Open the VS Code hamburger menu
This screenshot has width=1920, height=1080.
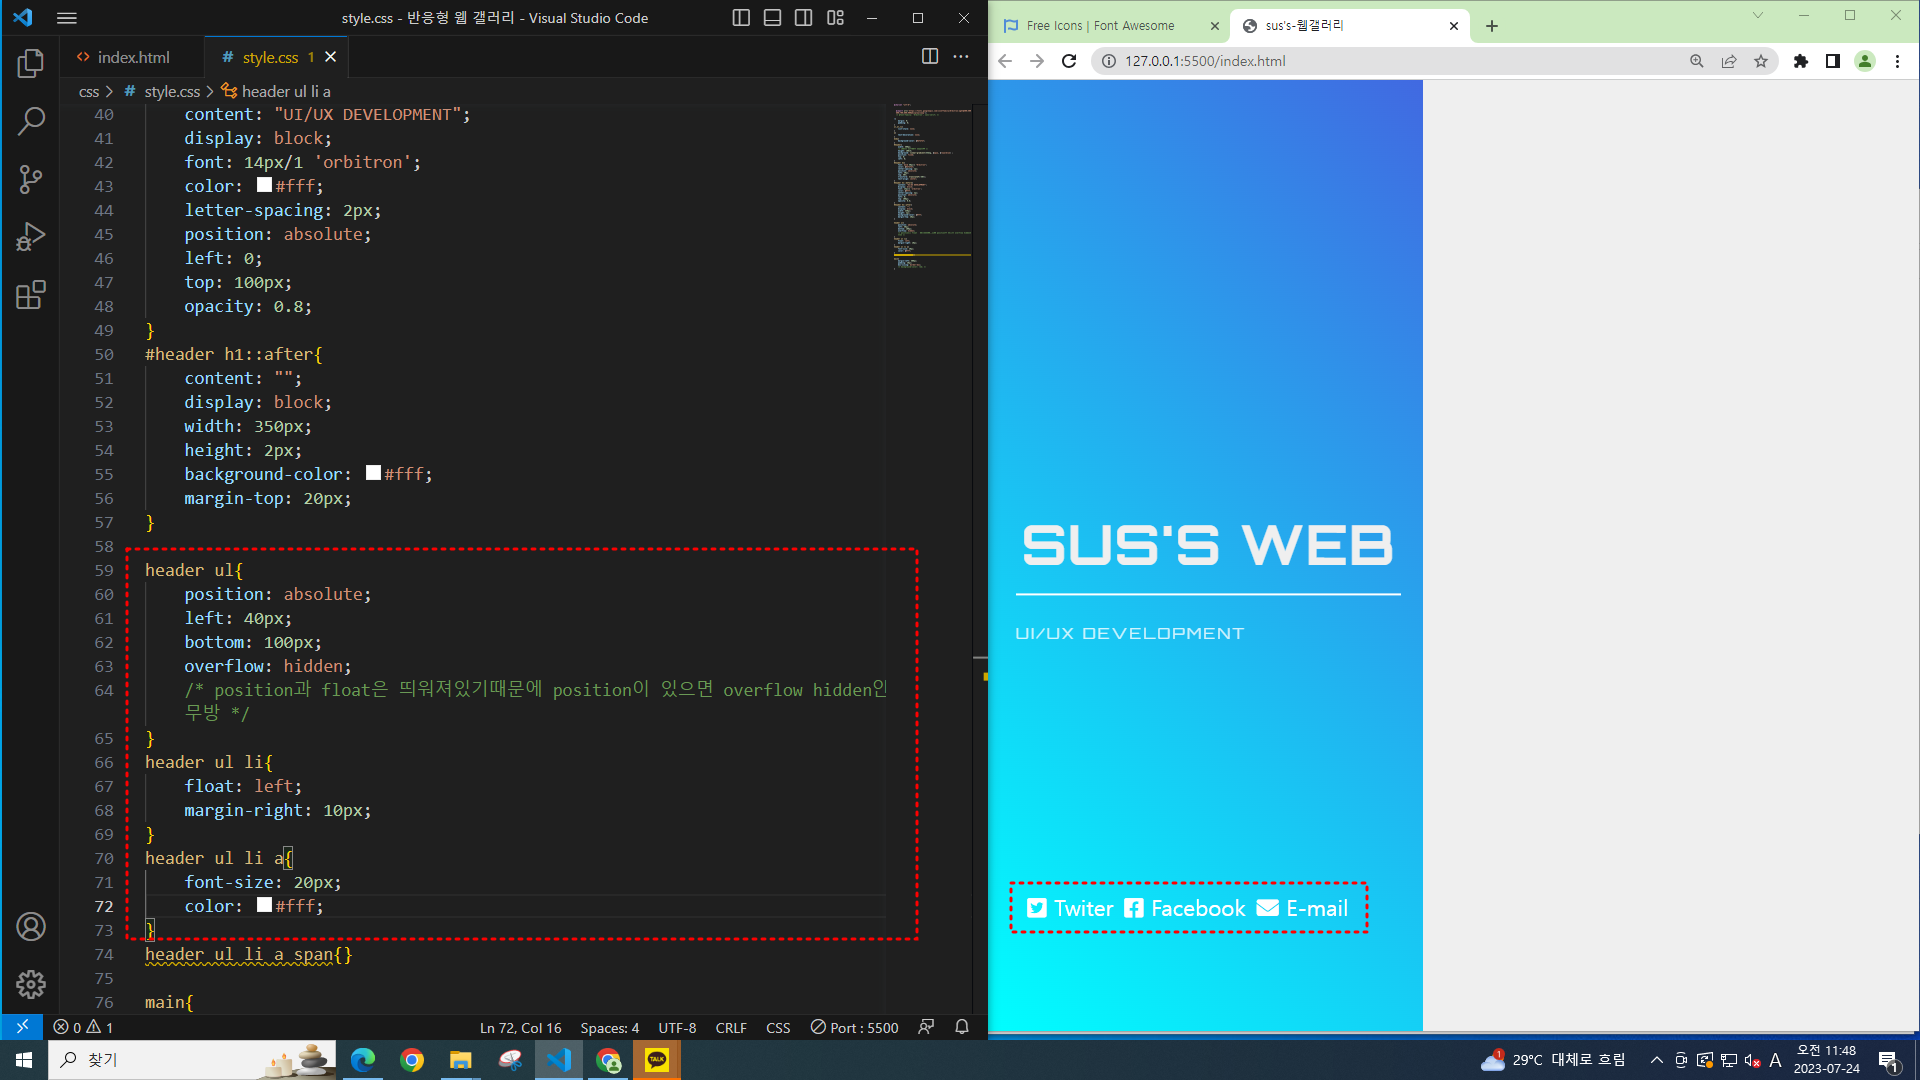(x=67, y=18)
